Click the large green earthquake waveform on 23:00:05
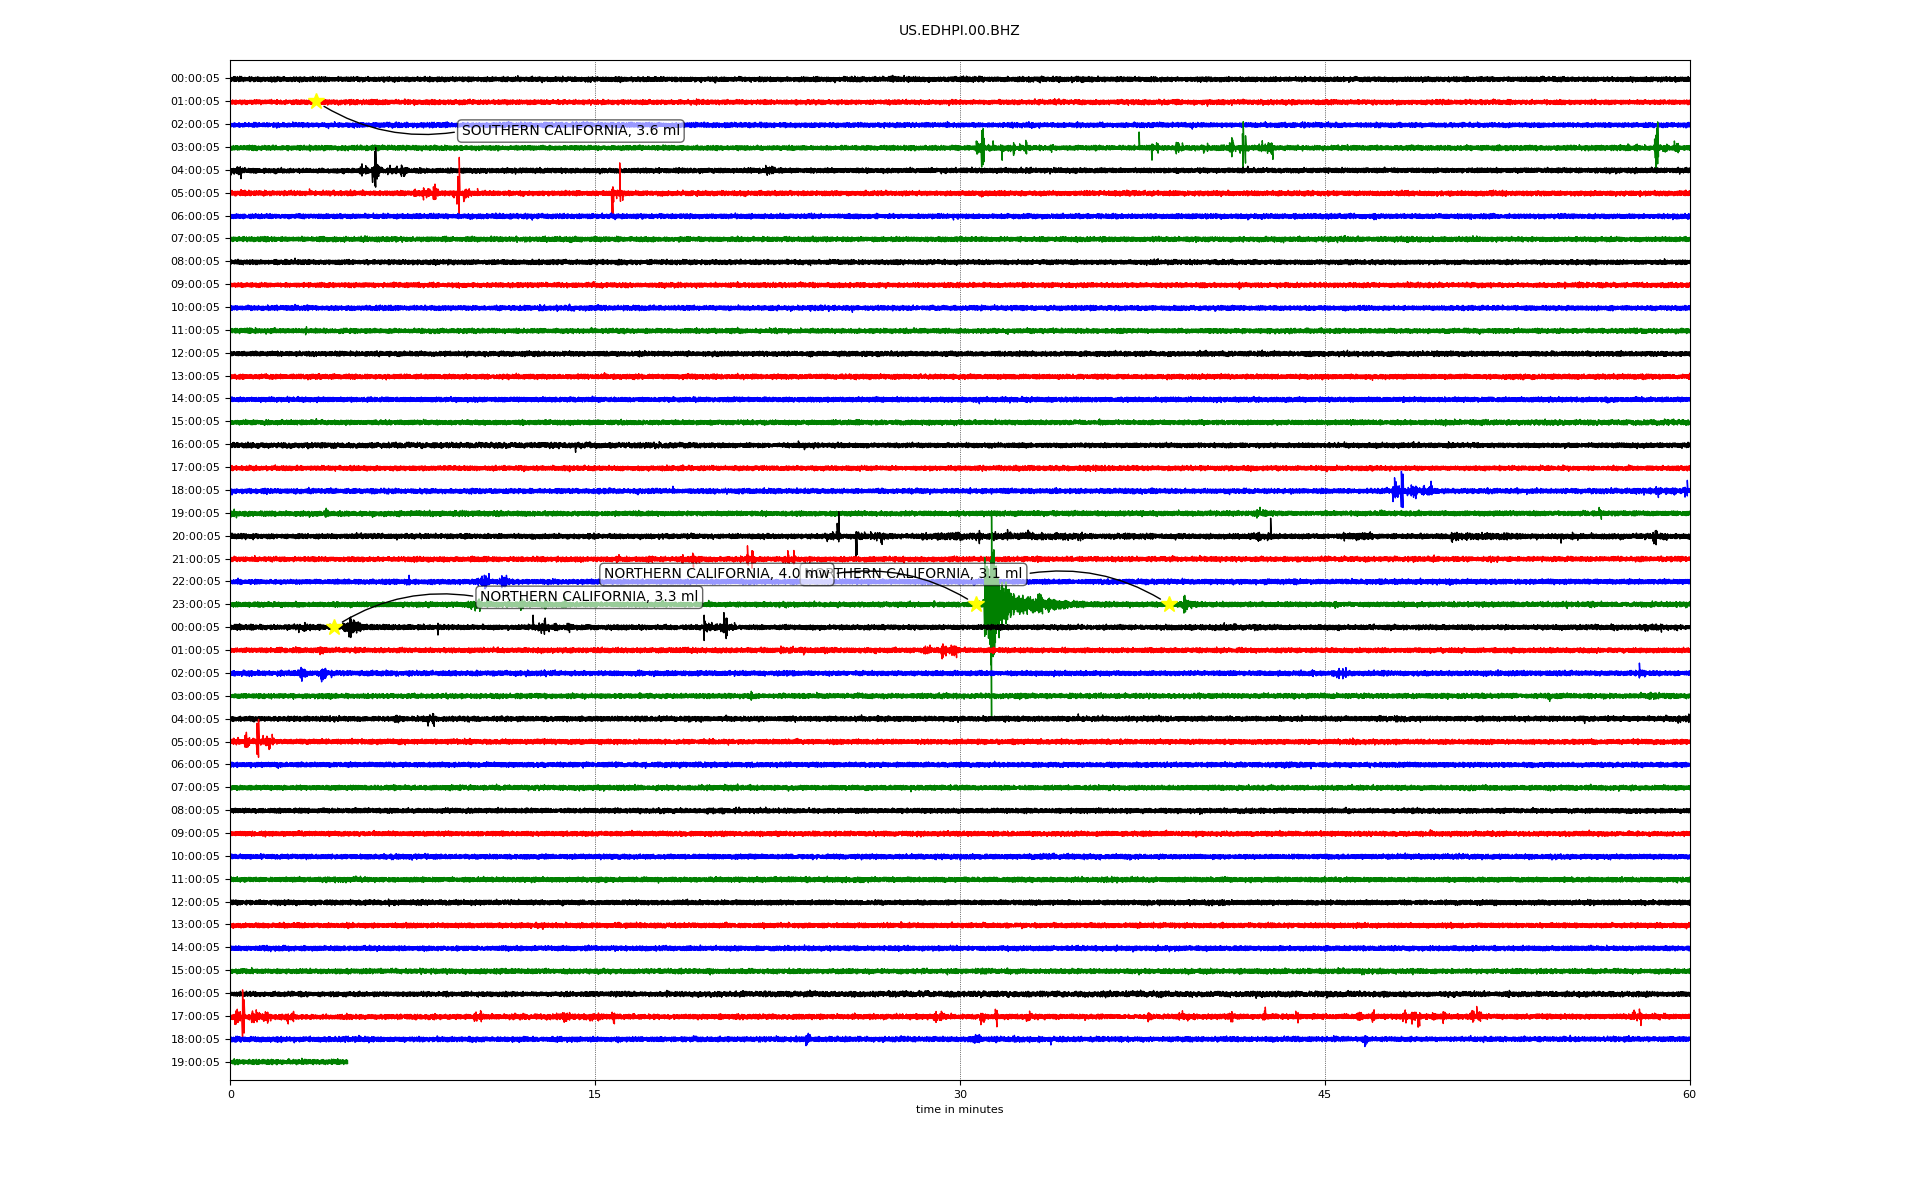The height and width of the screenshot is (1200, 1920). click(1000, 604)
